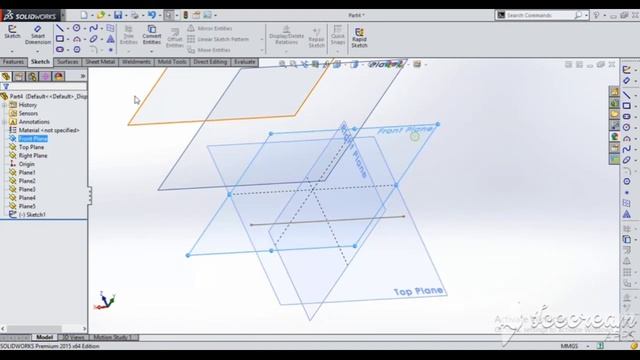Select Right Plane in the feature tree
The height and width of the screenshot is (360, 640).
[x=33, y=156]
